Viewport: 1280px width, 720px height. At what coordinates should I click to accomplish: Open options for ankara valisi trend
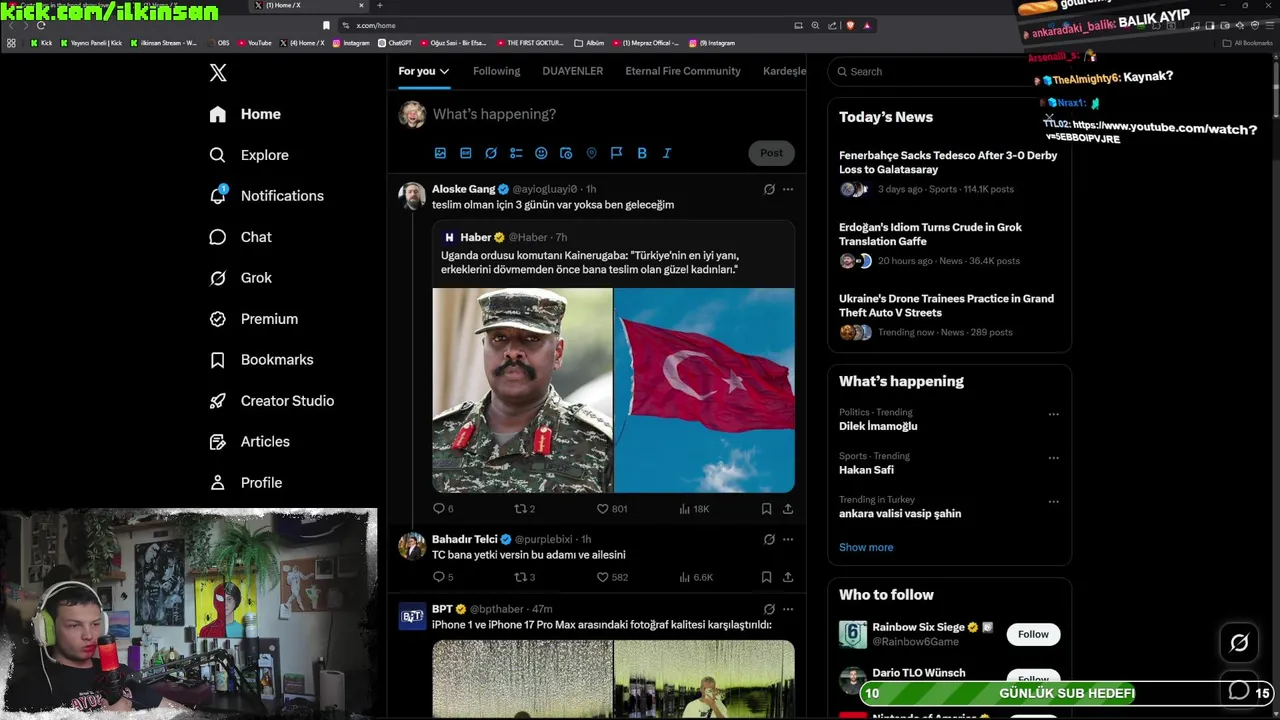pos(1053,502)
